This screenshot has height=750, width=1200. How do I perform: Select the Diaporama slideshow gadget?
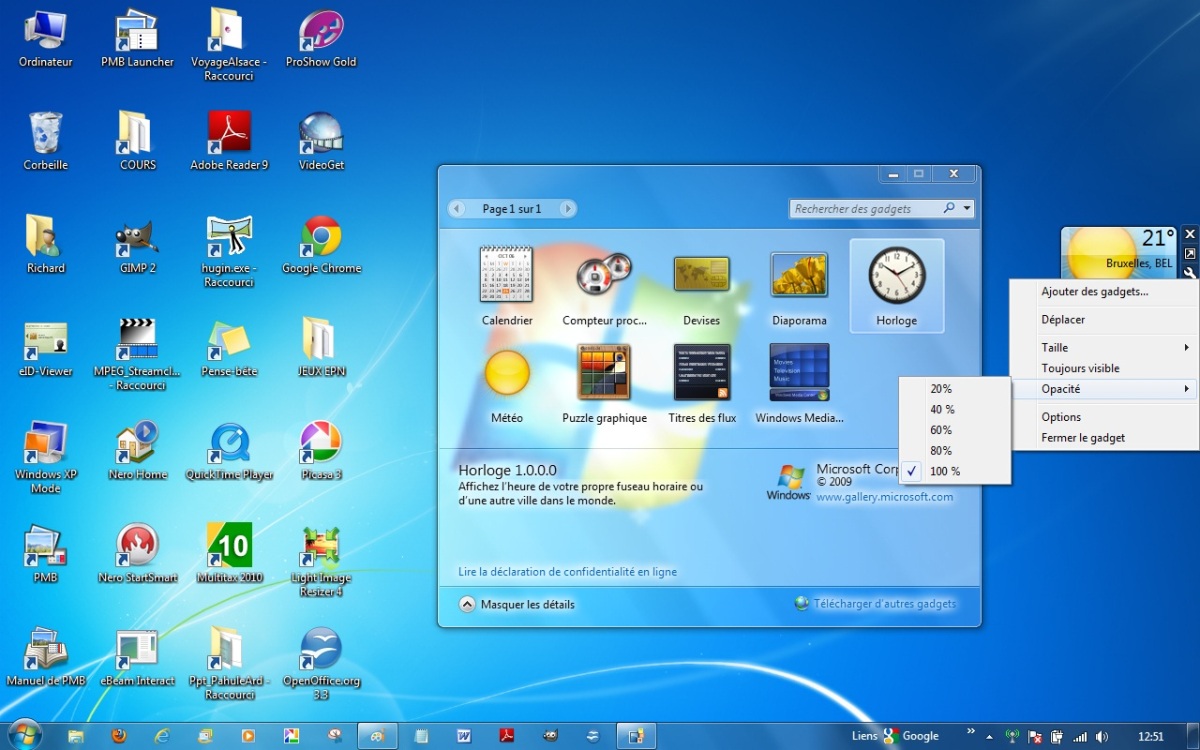[799, 285]
